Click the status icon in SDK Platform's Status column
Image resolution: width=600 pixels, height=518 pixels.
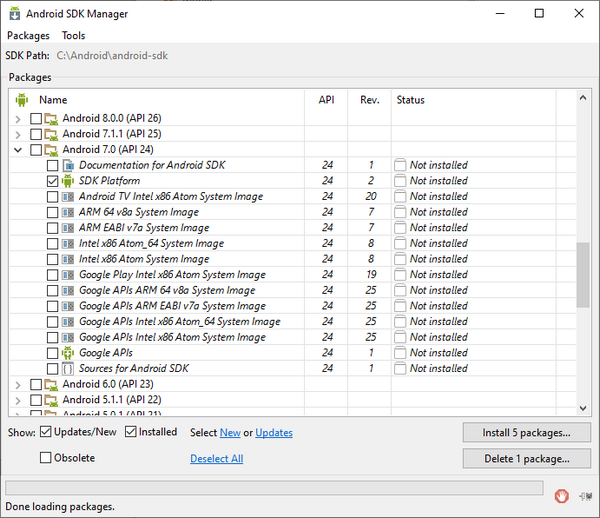pyautogui.click(x=400, y=181)
